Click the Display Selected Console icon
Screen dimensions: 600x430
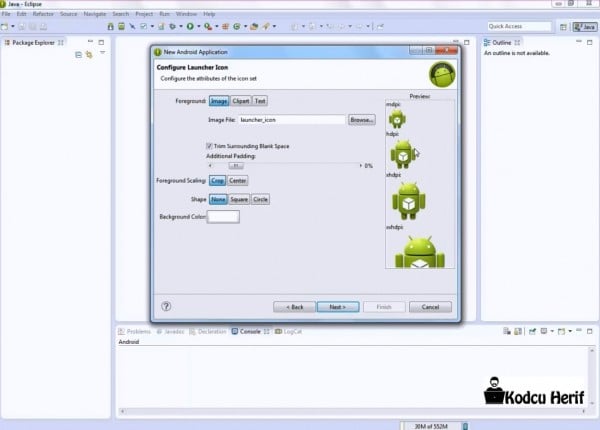pos(544,331)
